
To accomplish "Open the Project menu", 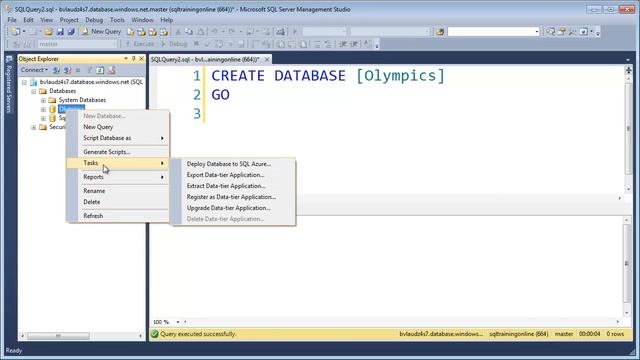I will coord(69,20).
